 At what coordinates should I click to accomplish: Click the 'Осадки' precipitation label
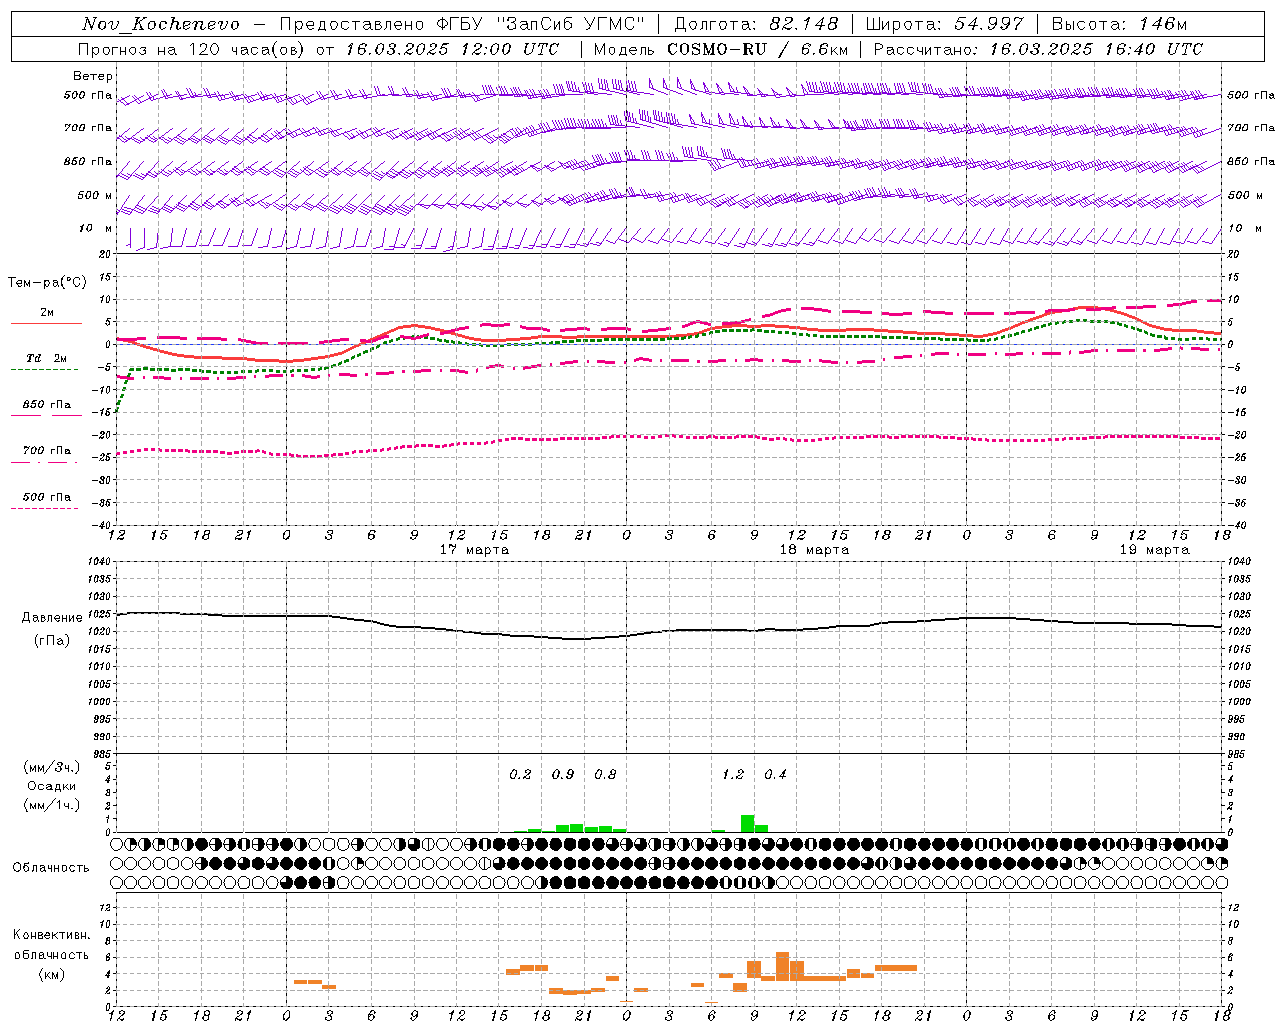(x=52, y=786)
